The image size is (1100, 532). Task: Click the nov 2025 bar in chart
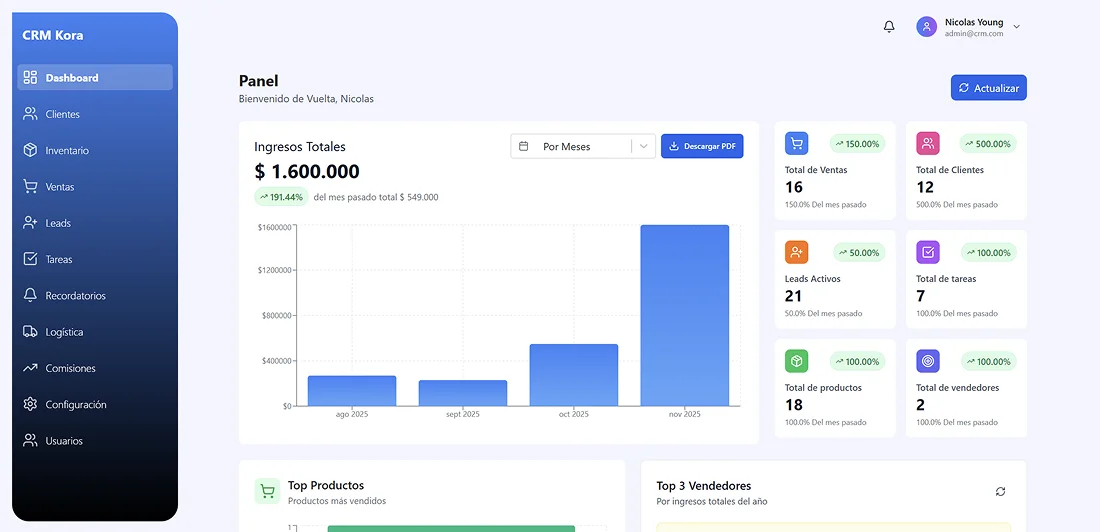click(684, 315)
